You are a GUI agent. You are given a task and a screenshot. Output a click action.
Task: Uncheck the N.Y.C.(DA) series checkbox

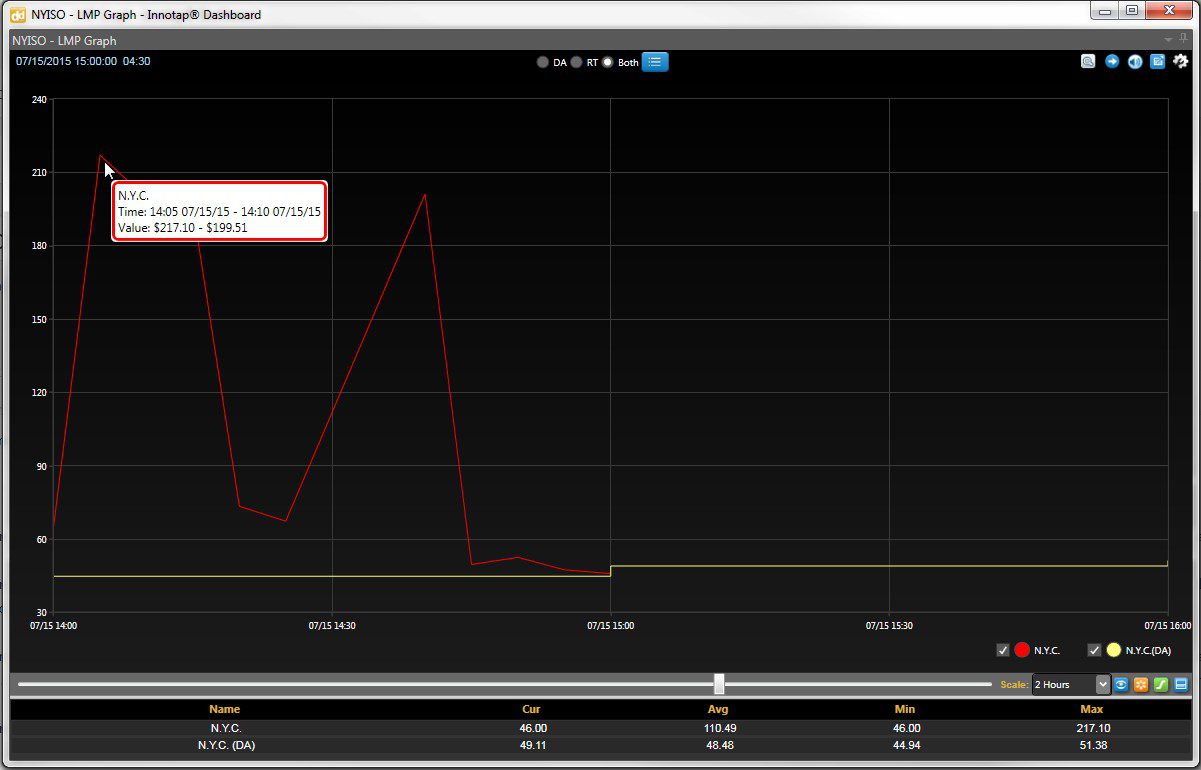click(1094, 650)
